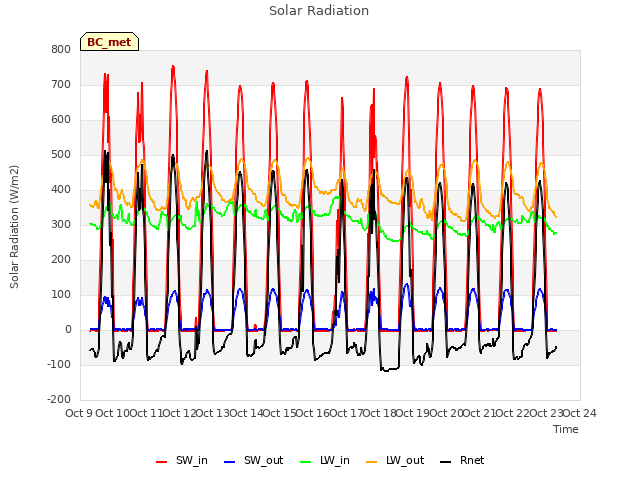Click the green LW_in legend swatch

coord(306,462)
